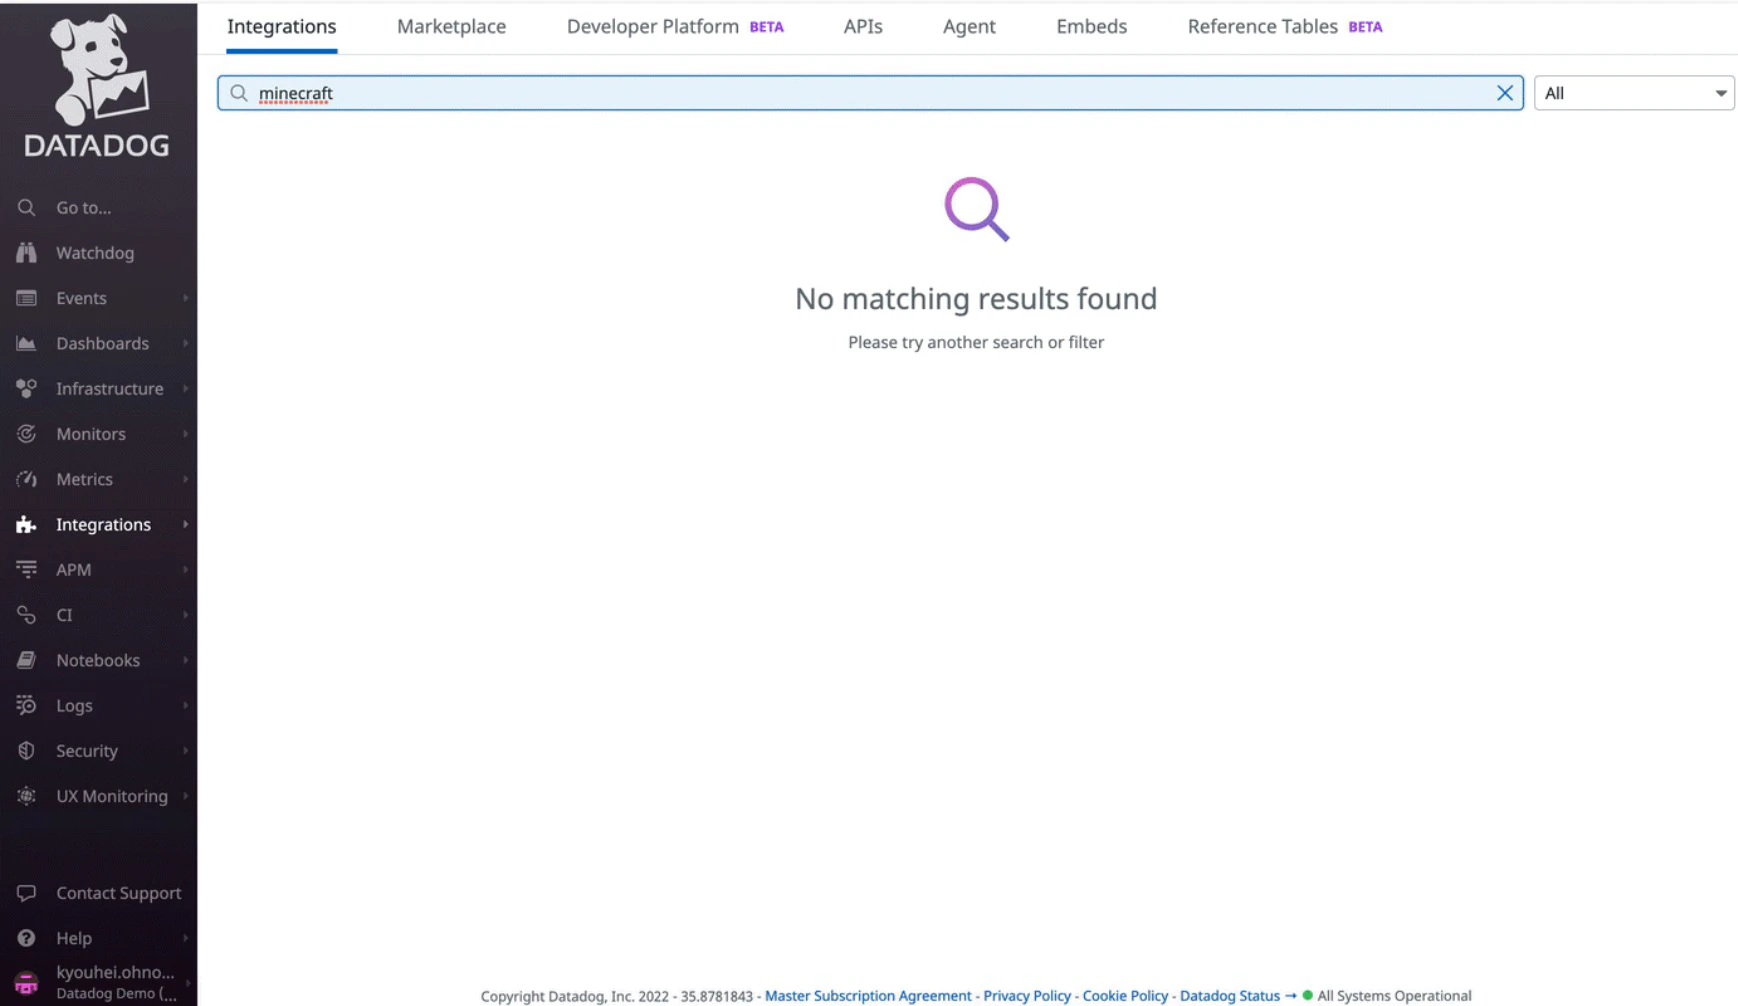Click Contact Support label

[118, 893]
